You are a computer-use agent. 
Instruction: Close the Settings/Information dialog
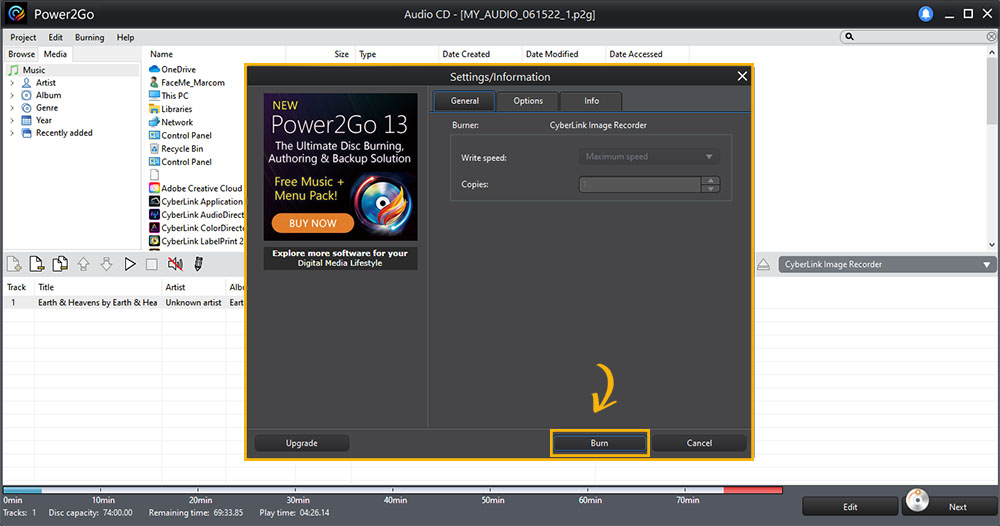tap(742, 77)
